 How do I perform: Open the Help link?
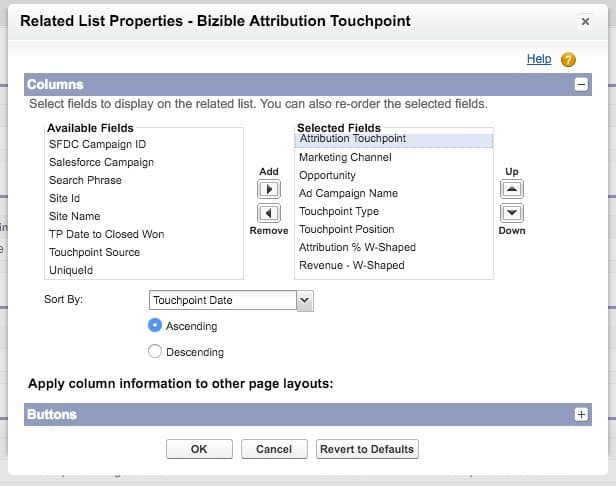pos(539,59)
